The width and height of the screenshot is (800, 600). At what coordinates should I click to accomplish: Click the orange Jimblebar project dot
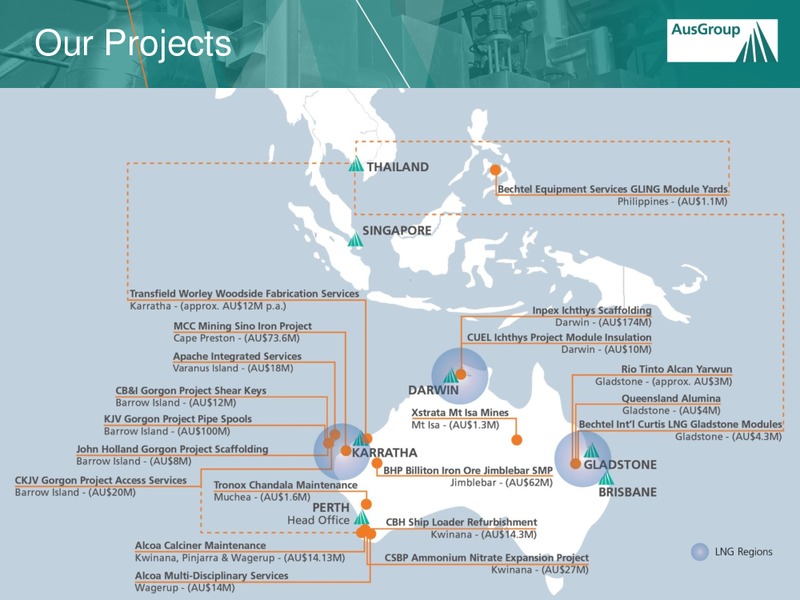tap(377, 463)
